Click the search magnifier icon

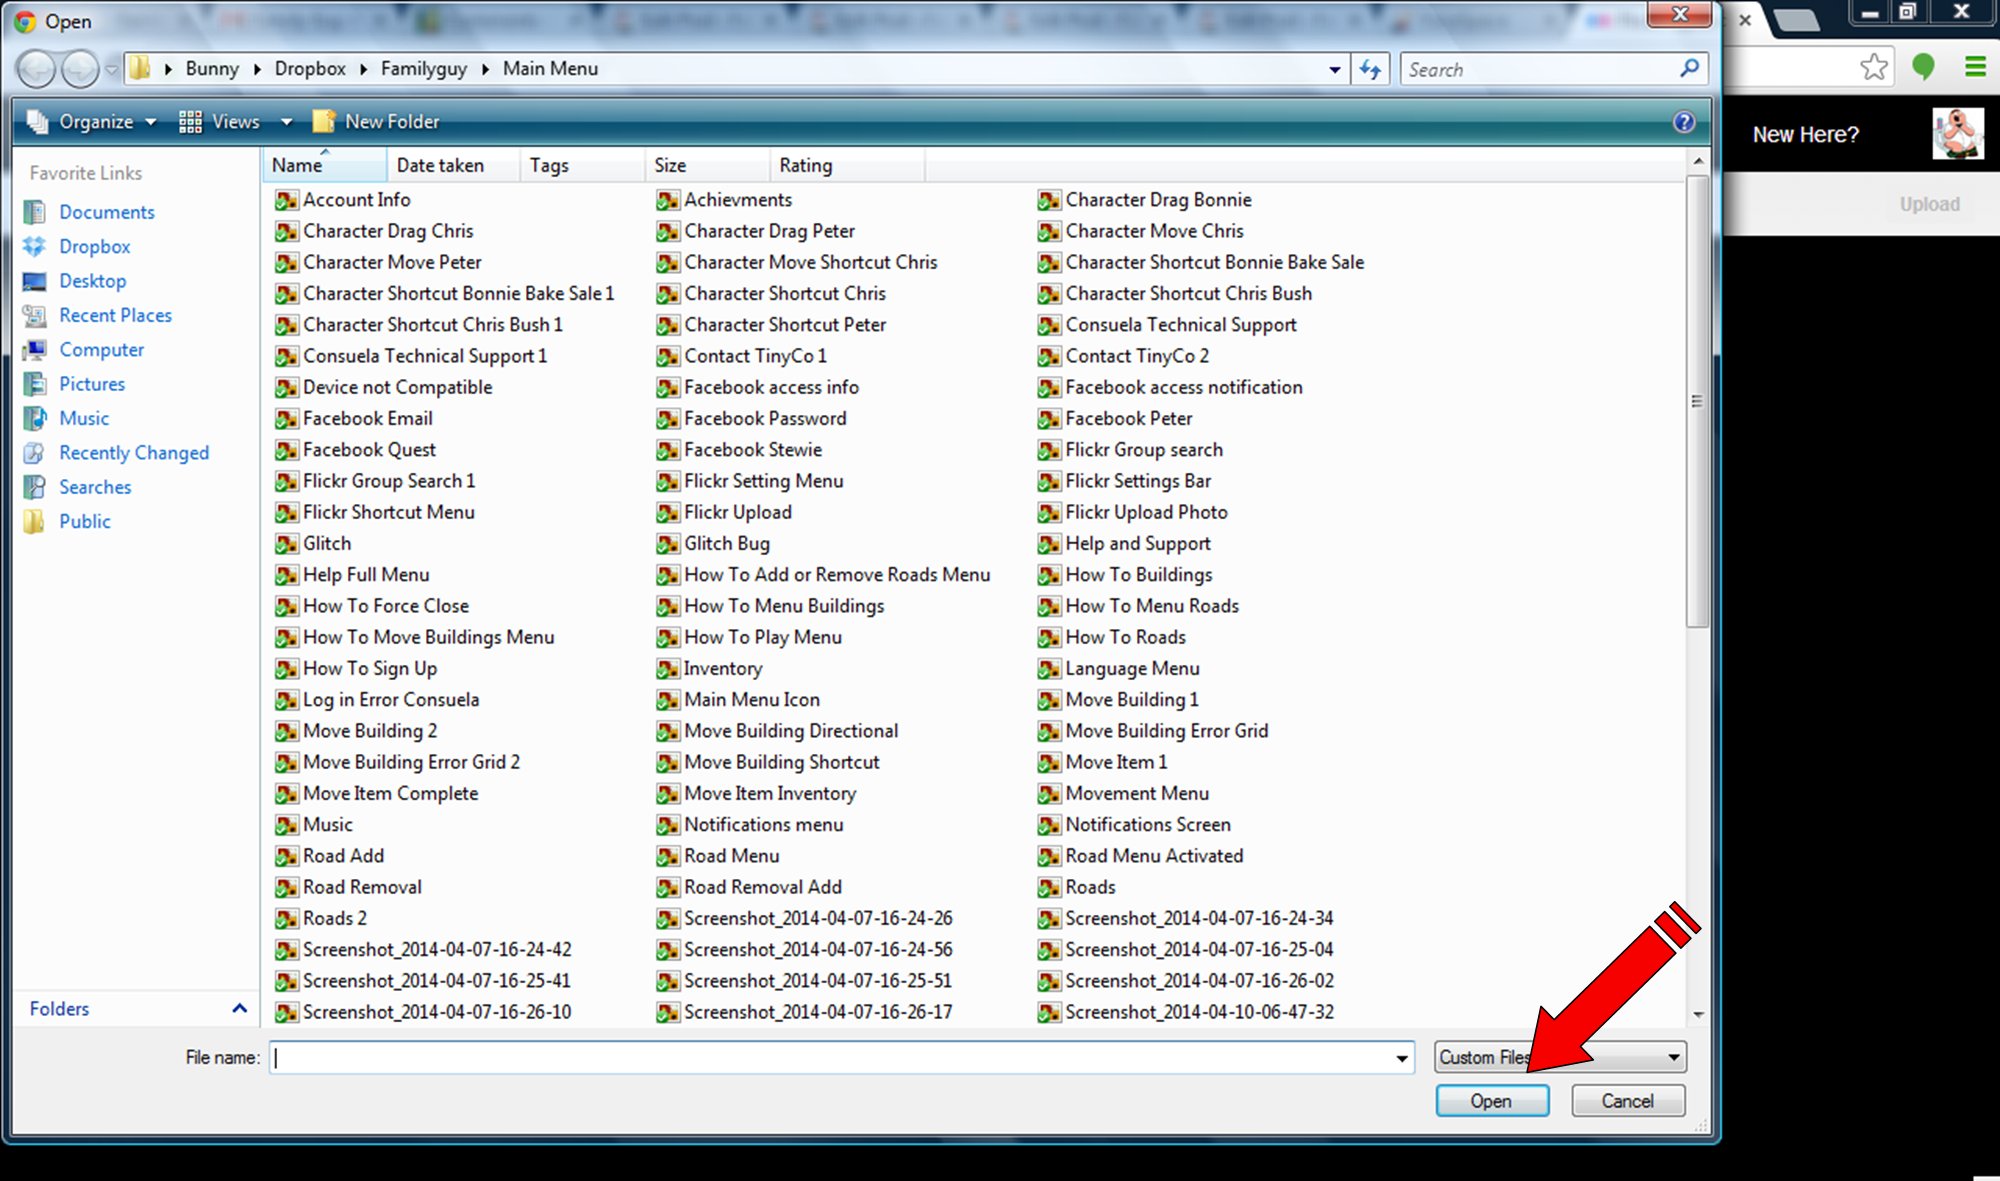pyautogui.click(x=1690, y=68)
